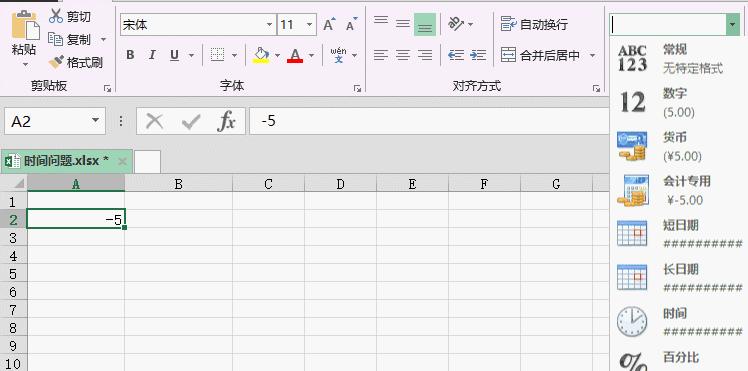Toggle 自动换行 wrap text
748x371 pixels.
pos(534,24)
